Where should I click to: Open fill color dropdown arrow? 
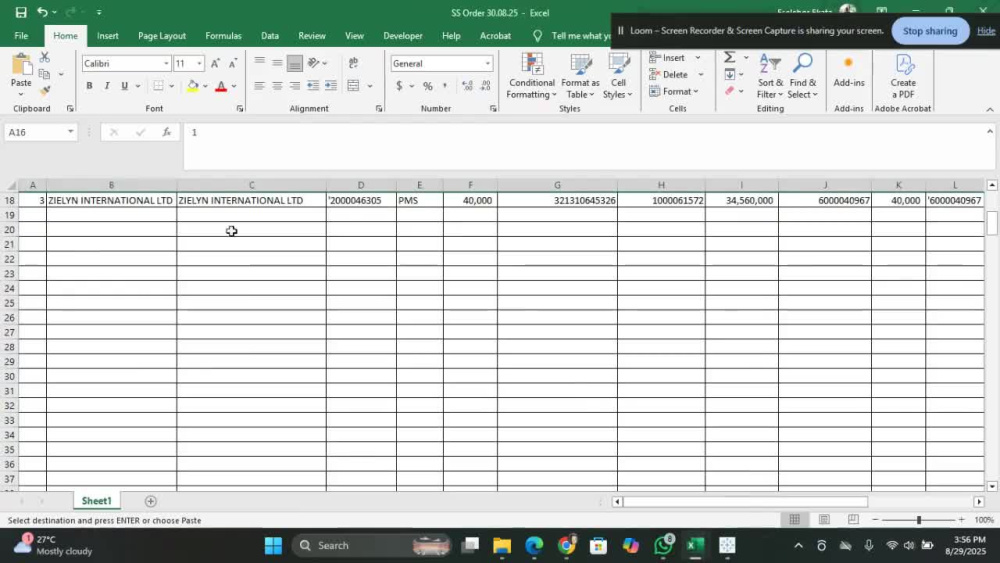(x=205, y=86)
